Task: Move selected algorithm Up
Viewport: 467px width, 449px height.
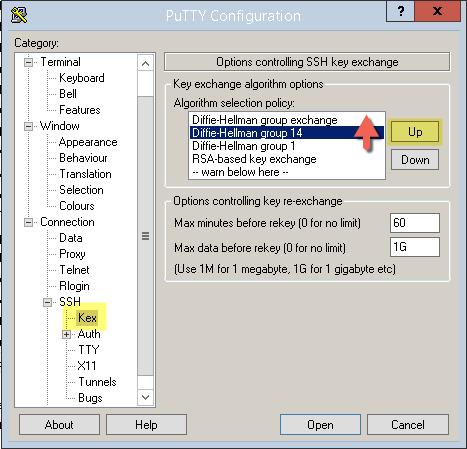Action: tap(415, 132)
